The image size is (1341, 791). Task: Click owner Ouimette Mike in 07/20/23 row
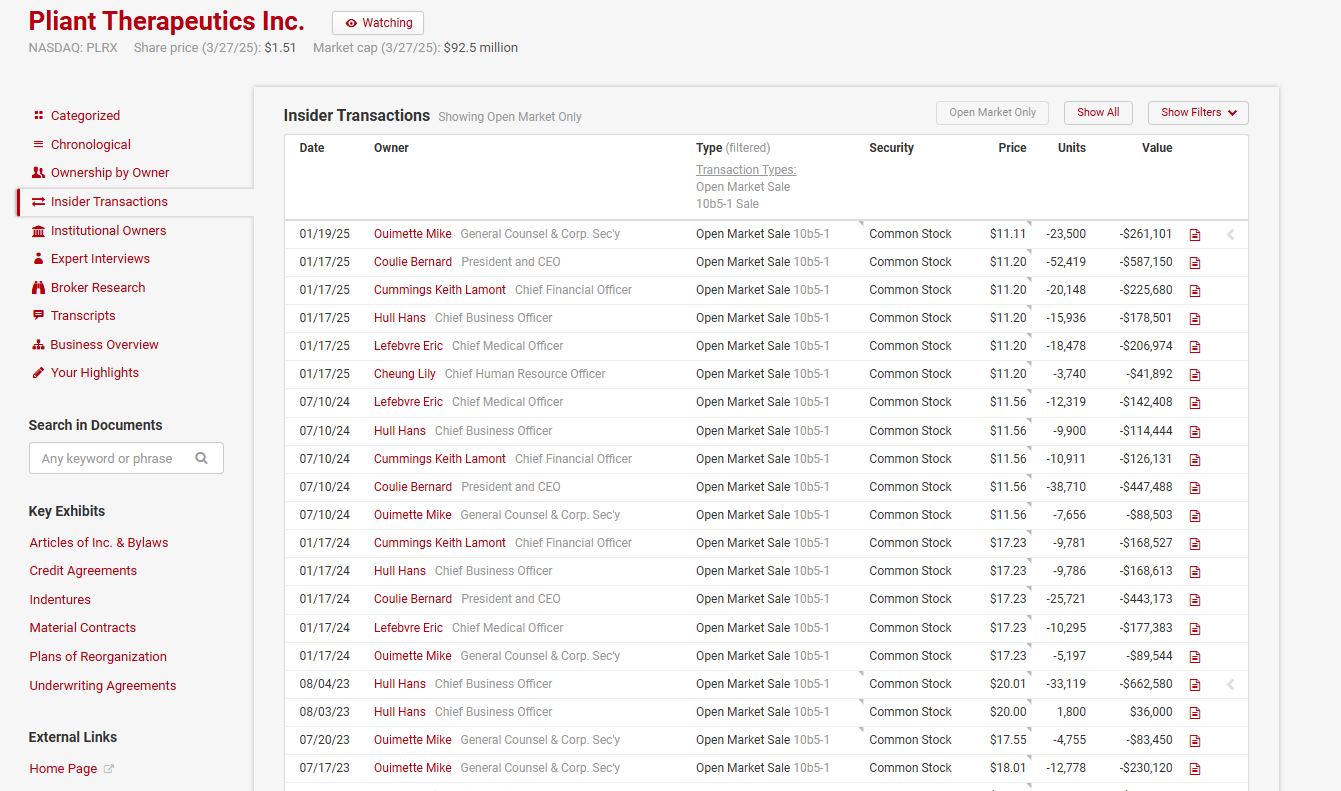coord(413,740)
